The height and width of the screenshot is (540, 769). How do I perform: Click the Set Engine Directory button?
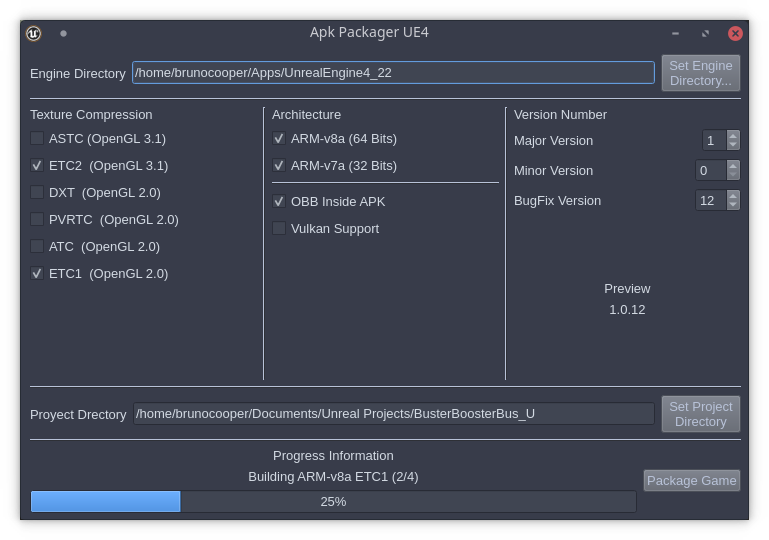pyautogui.click(x=700, y=73)
